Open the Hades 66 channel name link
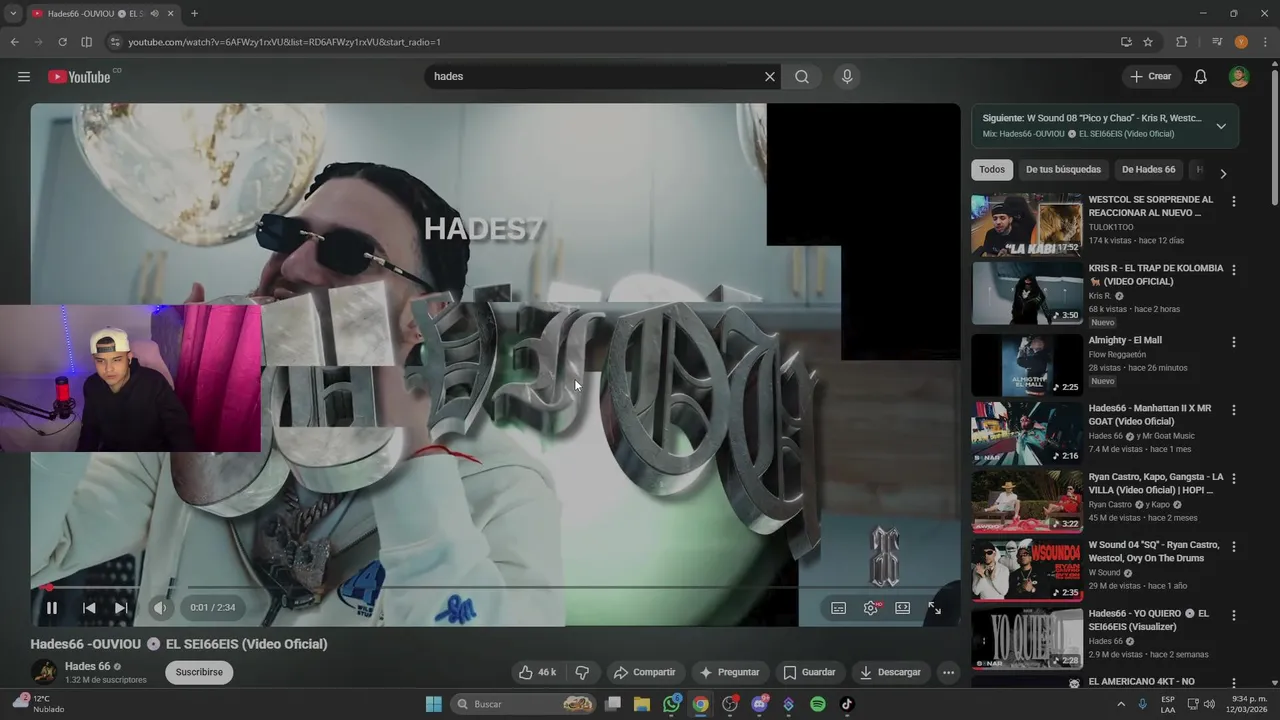The height and width of the screenshot is (720, 1280). (87, 667)
